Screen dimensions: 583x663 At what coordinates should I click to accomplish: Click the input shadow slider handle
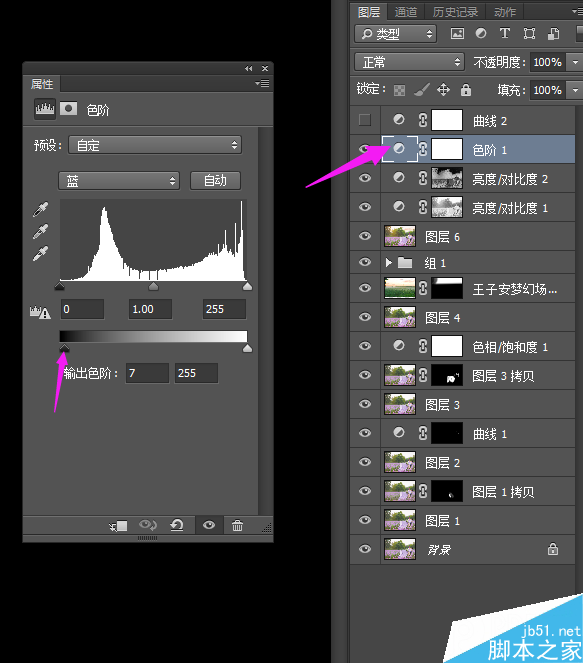click(x=59, y=286)
